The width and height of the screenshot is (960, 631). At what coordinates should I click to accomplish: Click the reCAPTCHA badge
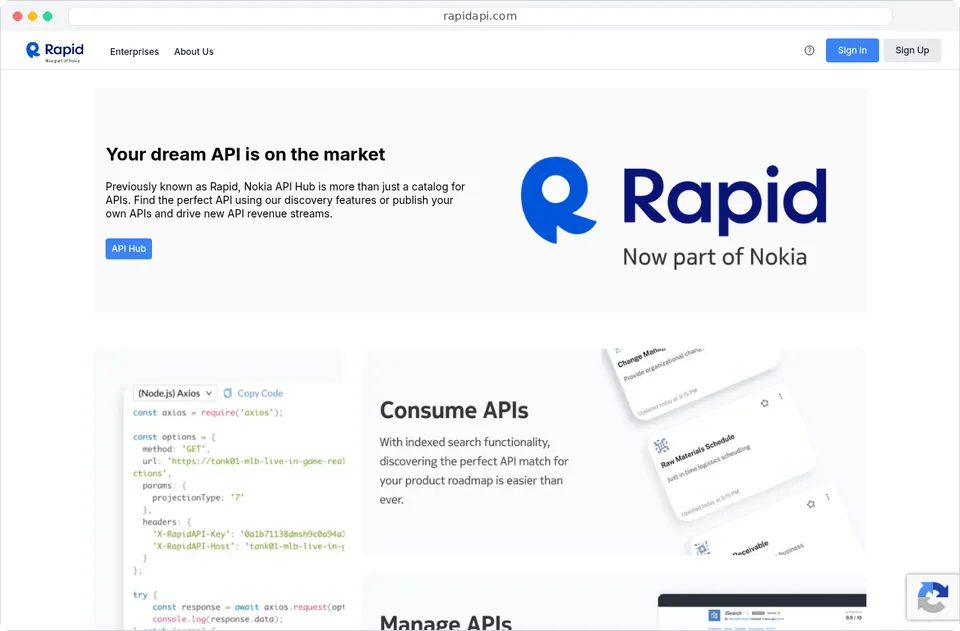click(932, 597)
